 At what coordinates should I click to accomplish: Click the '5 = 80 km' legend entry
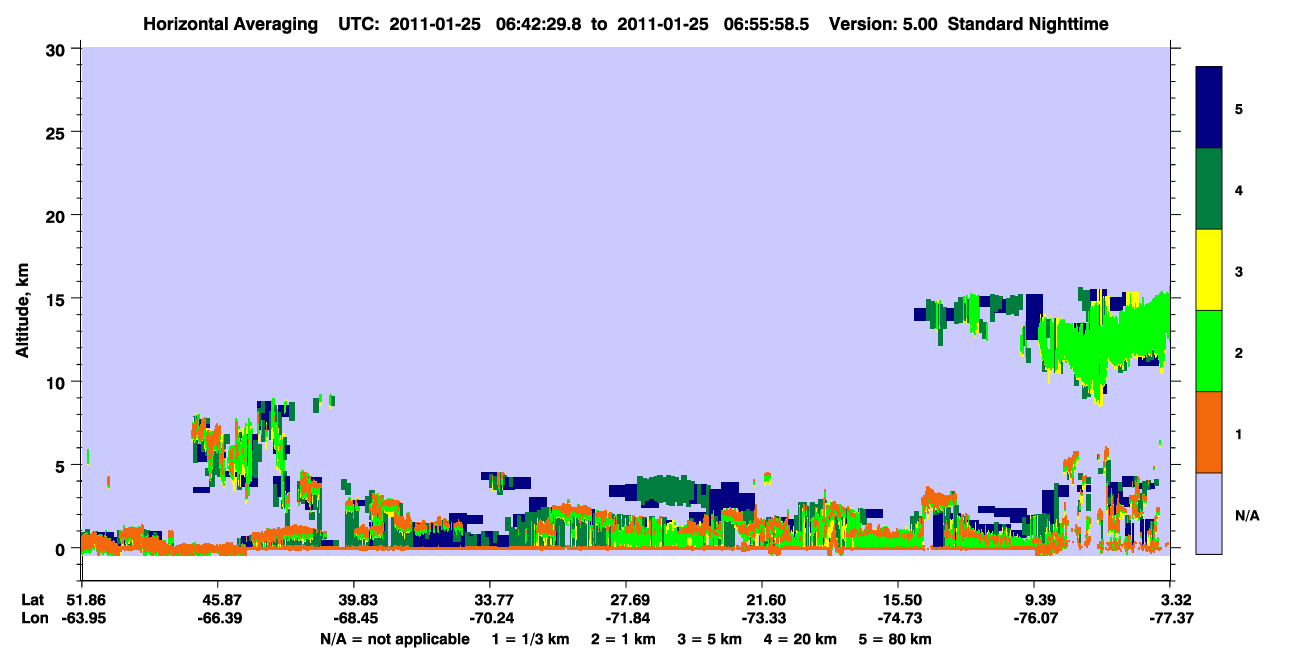(896, 638)
